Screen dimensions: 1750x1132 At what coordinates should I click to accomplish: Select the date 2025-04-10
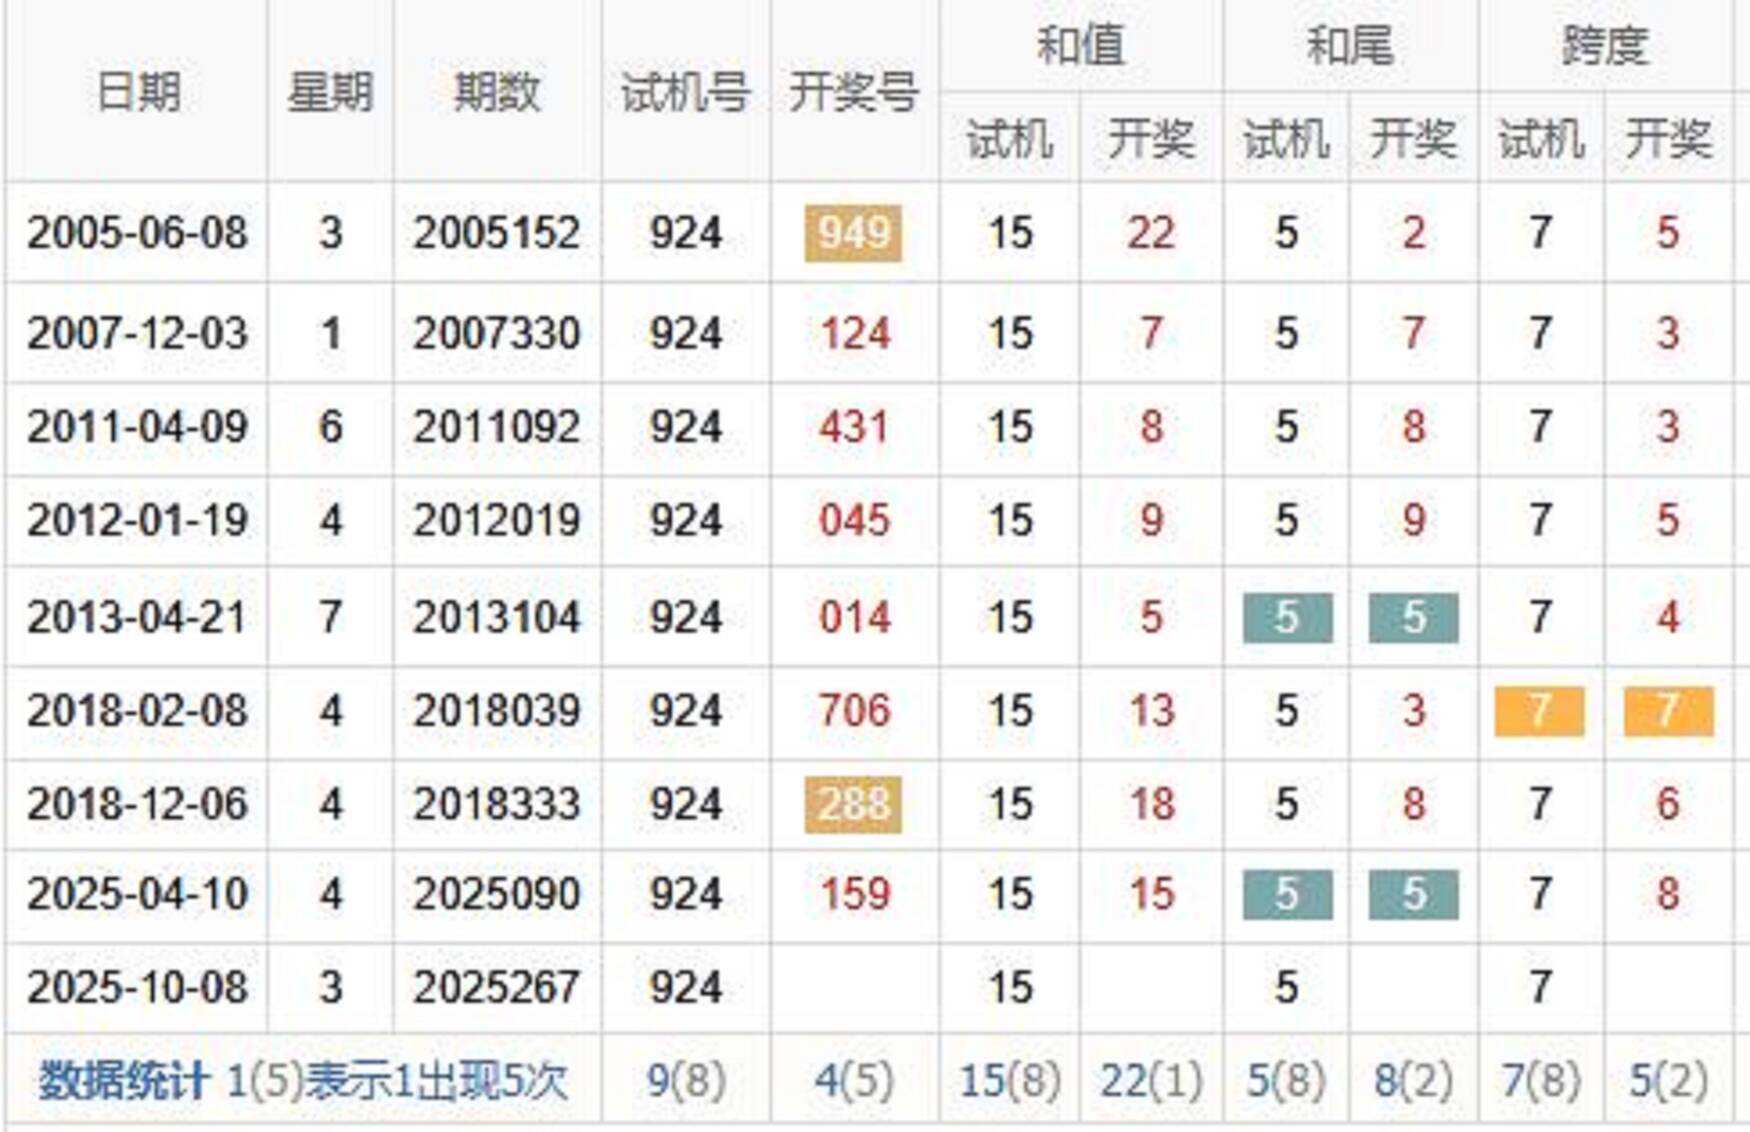[137, 893]
